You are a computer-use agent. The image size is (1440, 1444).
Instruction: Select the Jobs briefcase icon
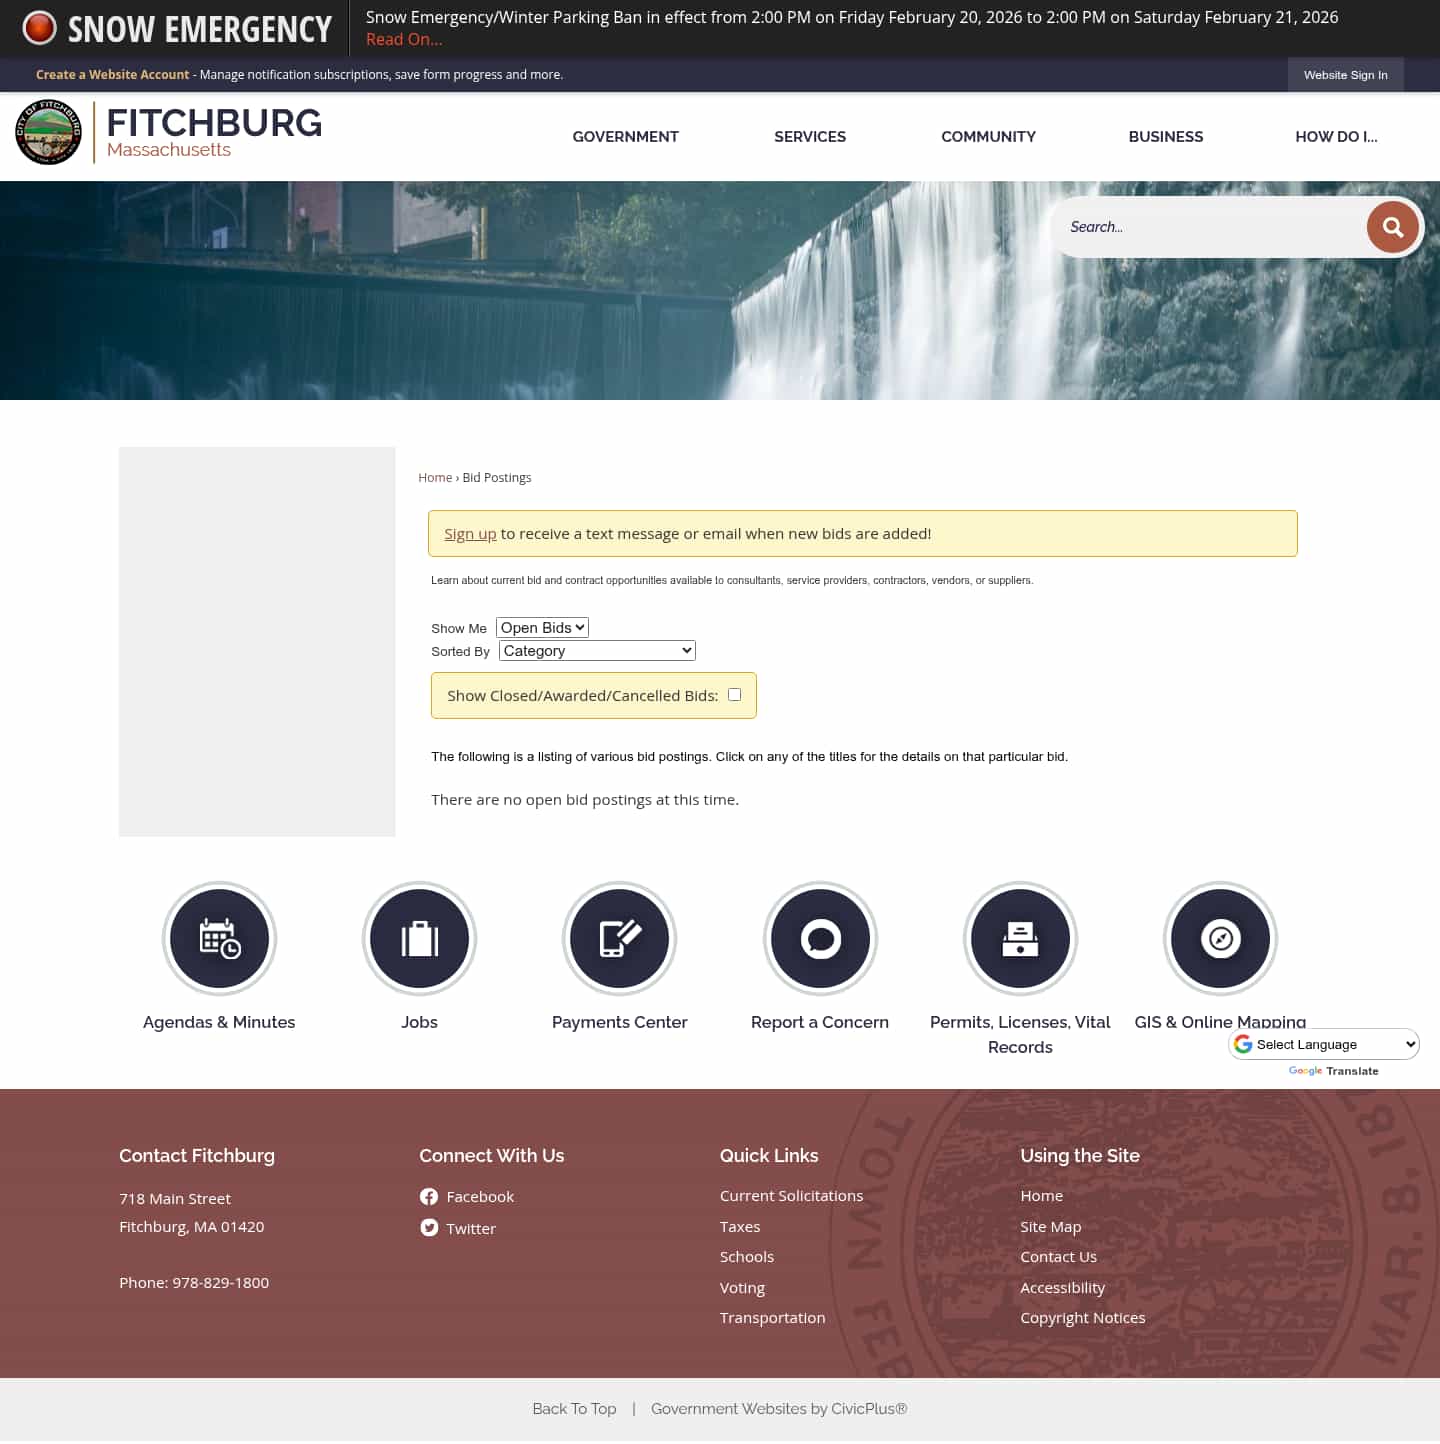pos(419,938)
